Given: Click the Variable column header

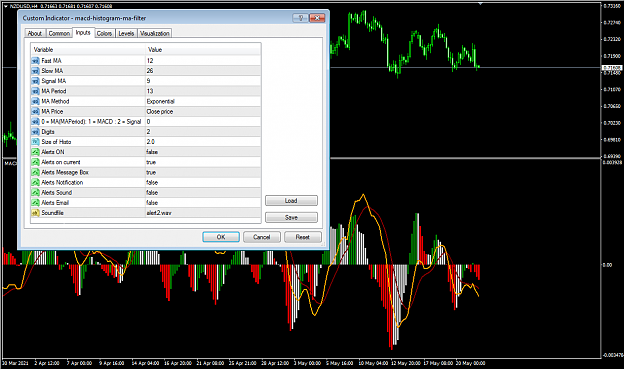Looking at the screenshot, I should click(88, 49).
